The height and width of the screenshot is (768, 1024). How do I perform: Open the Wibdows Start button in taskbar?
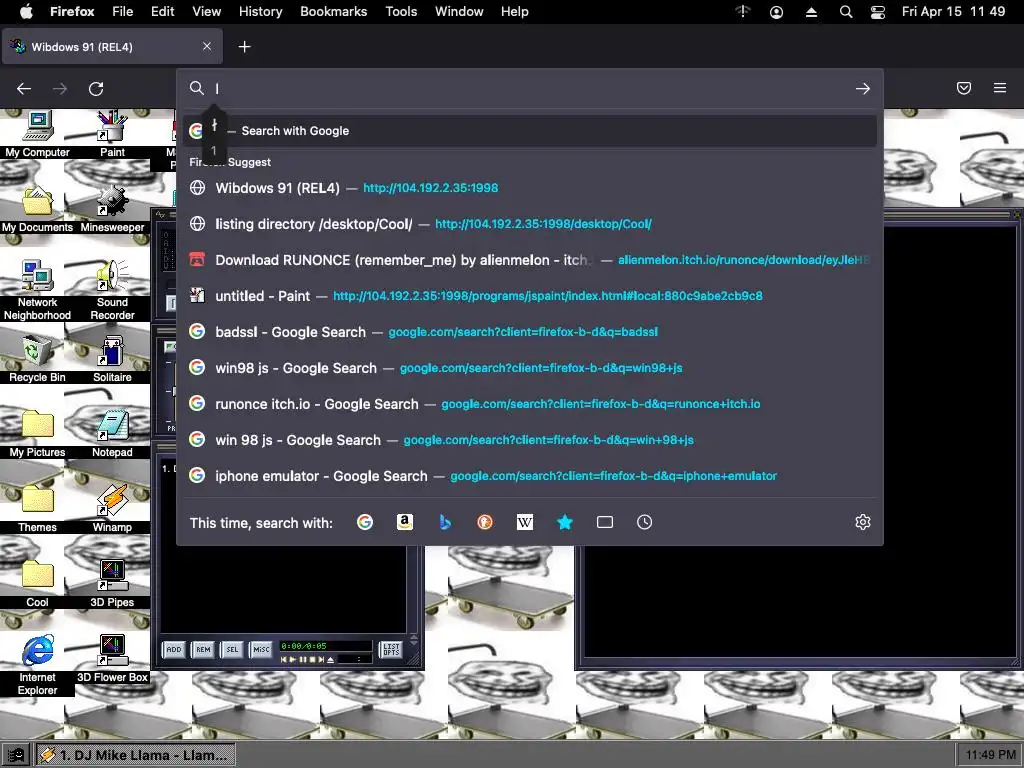point(16,755)
